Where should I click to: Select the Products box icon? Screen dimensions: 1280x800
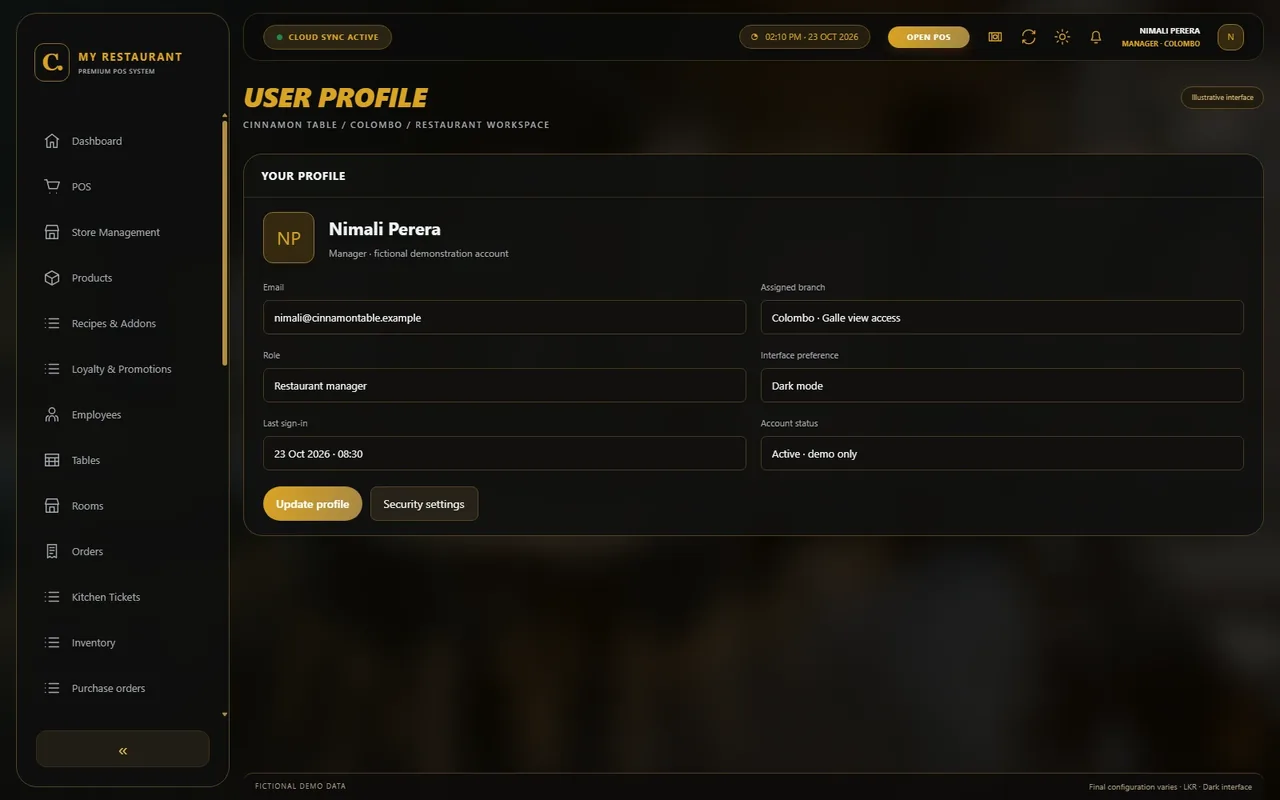click(x=52, y=278)
